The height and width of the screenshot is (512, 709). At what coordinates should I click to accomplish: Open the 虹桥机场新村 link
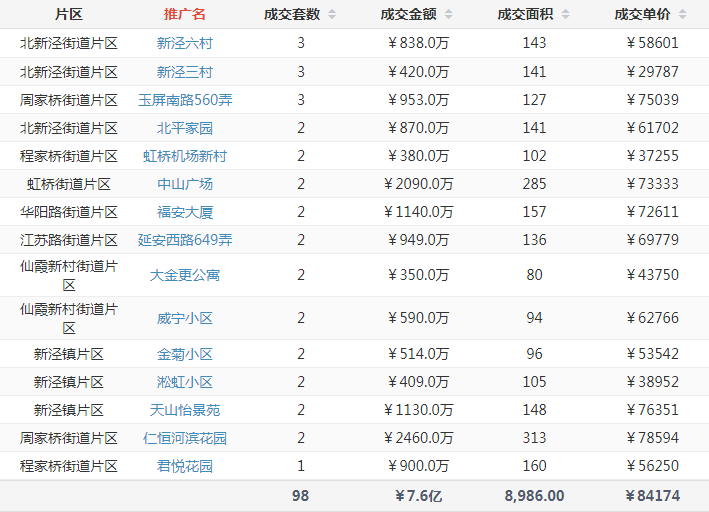[x=184, y=156]
